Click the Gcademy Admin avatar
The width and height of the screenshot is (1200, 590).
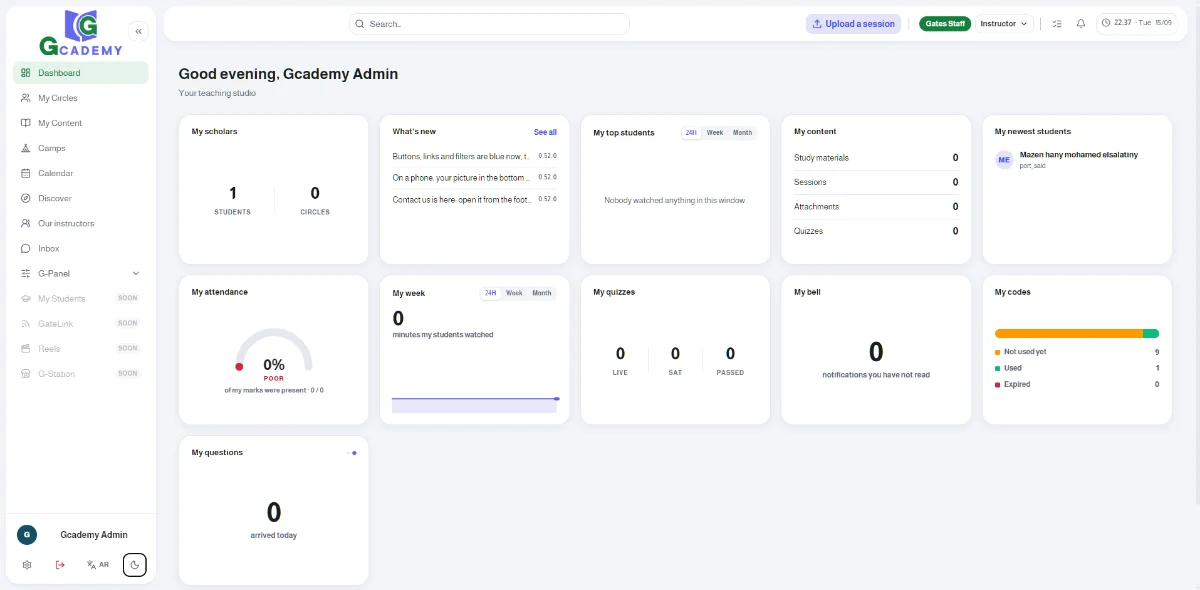[27, 535]
